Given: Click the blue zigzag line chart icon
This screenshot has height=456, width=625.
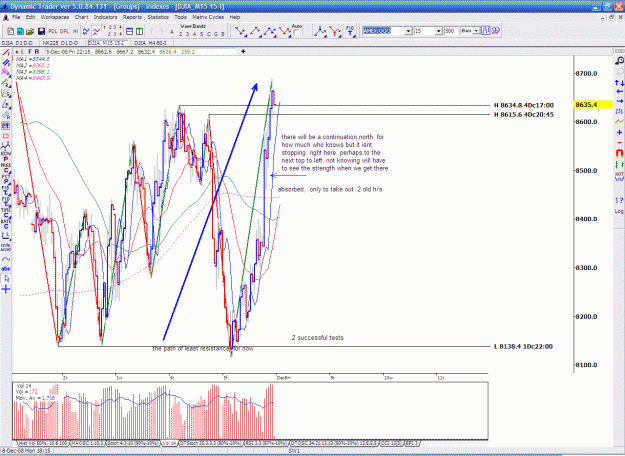Looking at the screenshot, I should pyautogui.click(x=86, y=31).
